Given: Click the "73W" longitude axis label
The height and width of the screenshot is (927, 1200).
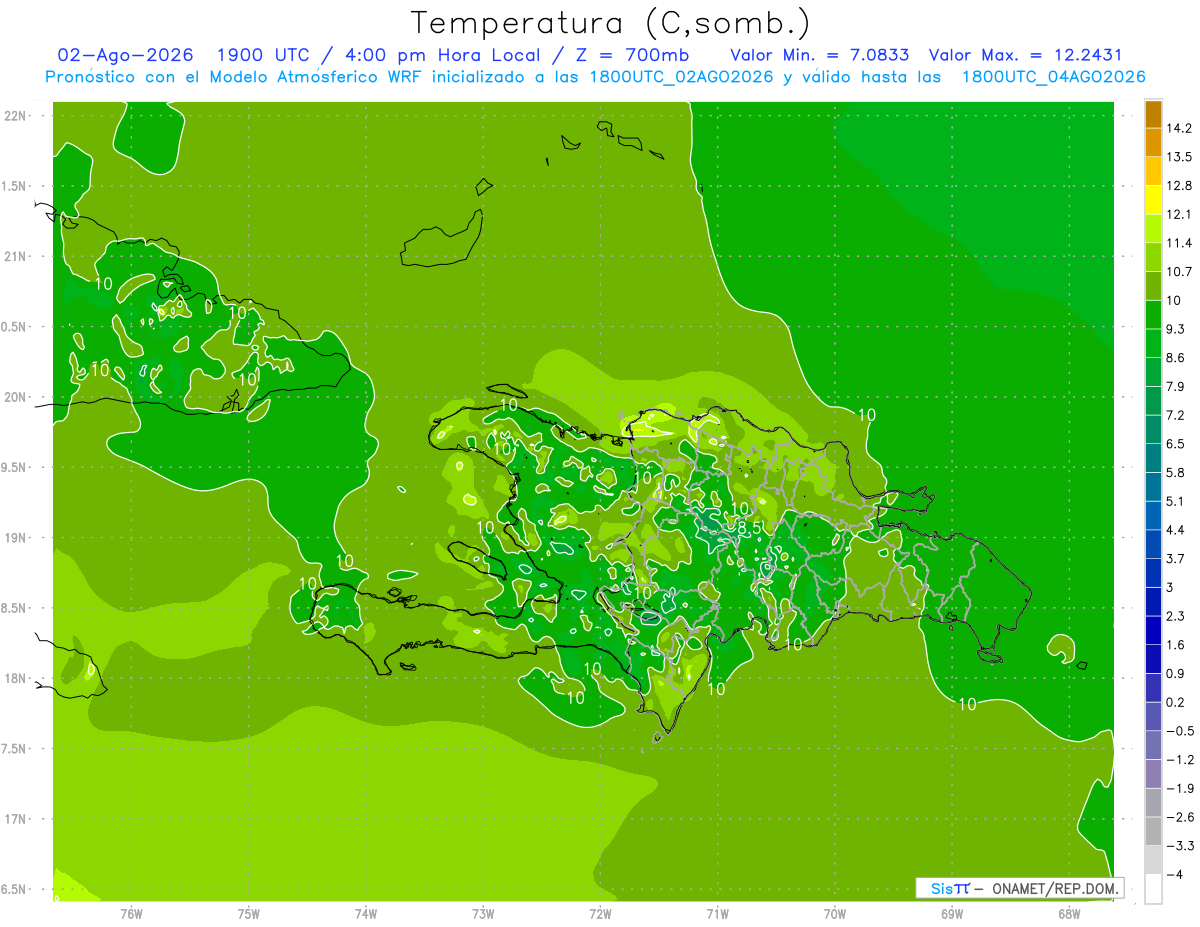Looking at the screenshot, I should coord(483,914).
